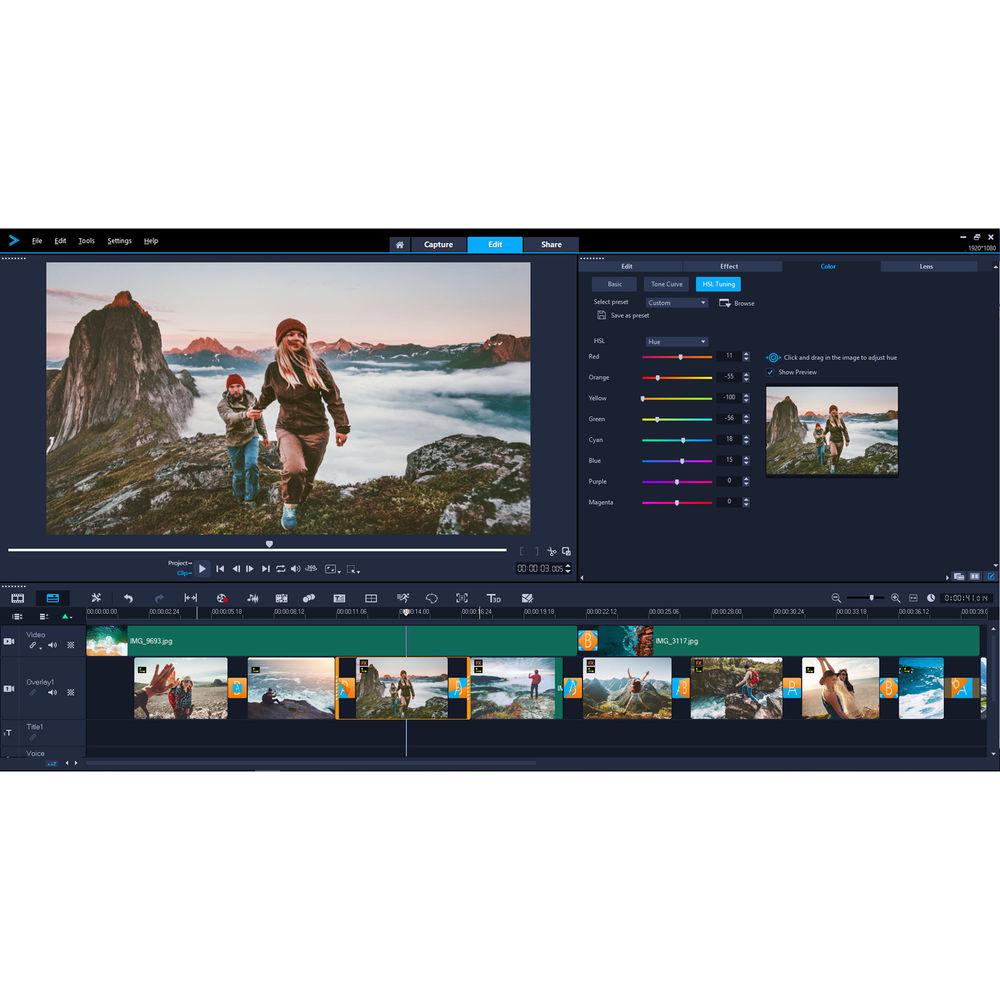The height and width of the screenshot is (1000, 1000).
Task: Mute the Overlay1 track audio
Action: coord(51,691)
